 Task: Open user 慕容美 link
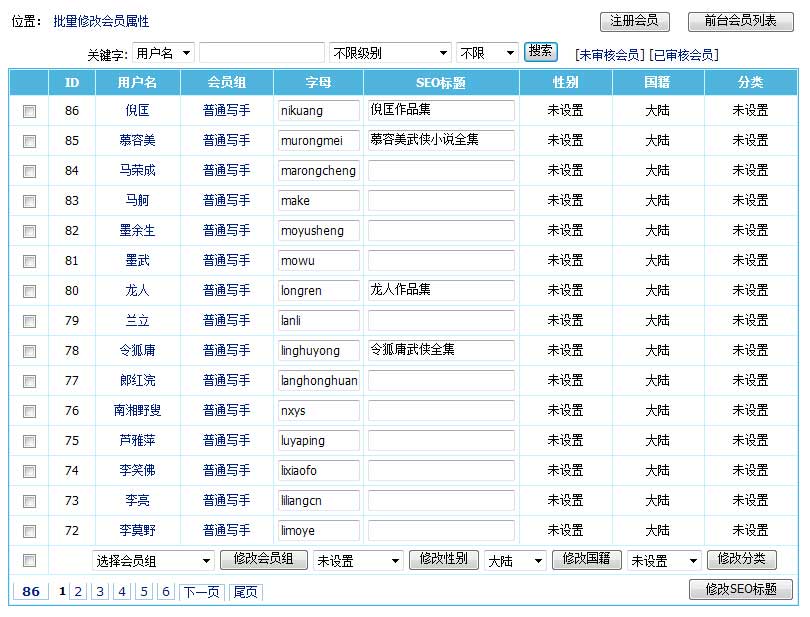coord(137,141)
